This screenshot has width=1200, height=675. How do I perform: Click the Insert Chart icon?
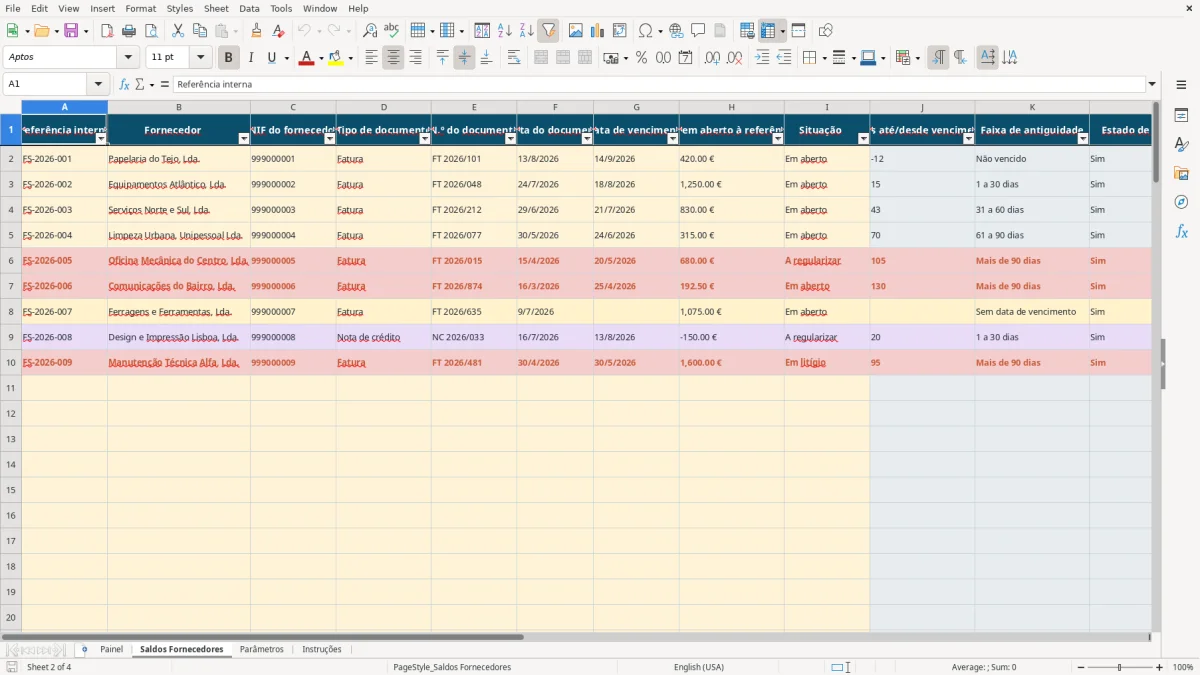point(598,31)
